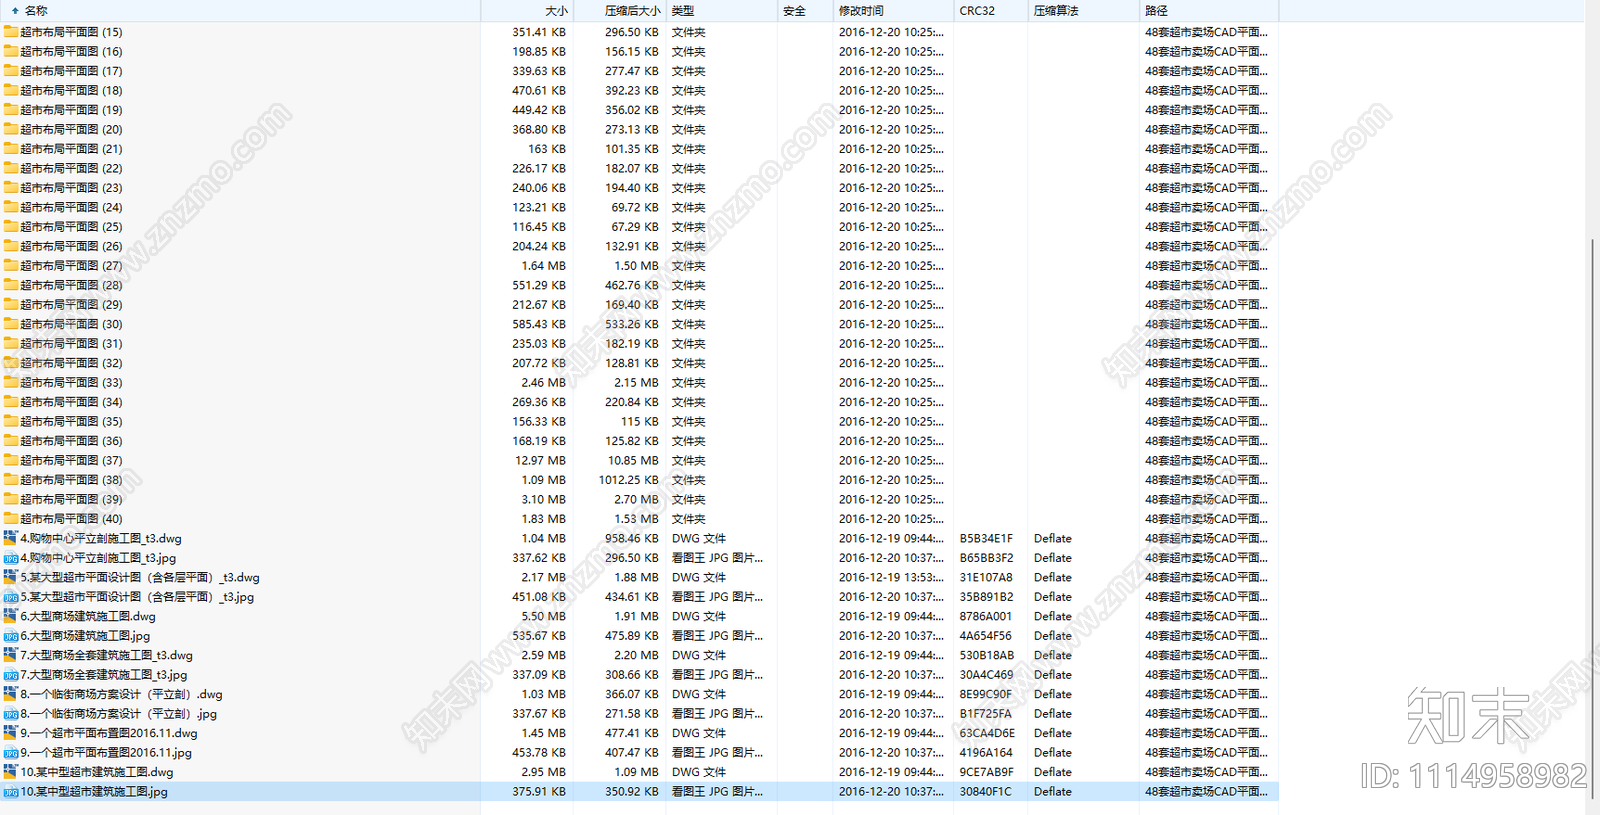This screenshot has width=1600, height=815.
Task: Click the folder icon of 超市布局平面图 (36)
Action: 11,441
